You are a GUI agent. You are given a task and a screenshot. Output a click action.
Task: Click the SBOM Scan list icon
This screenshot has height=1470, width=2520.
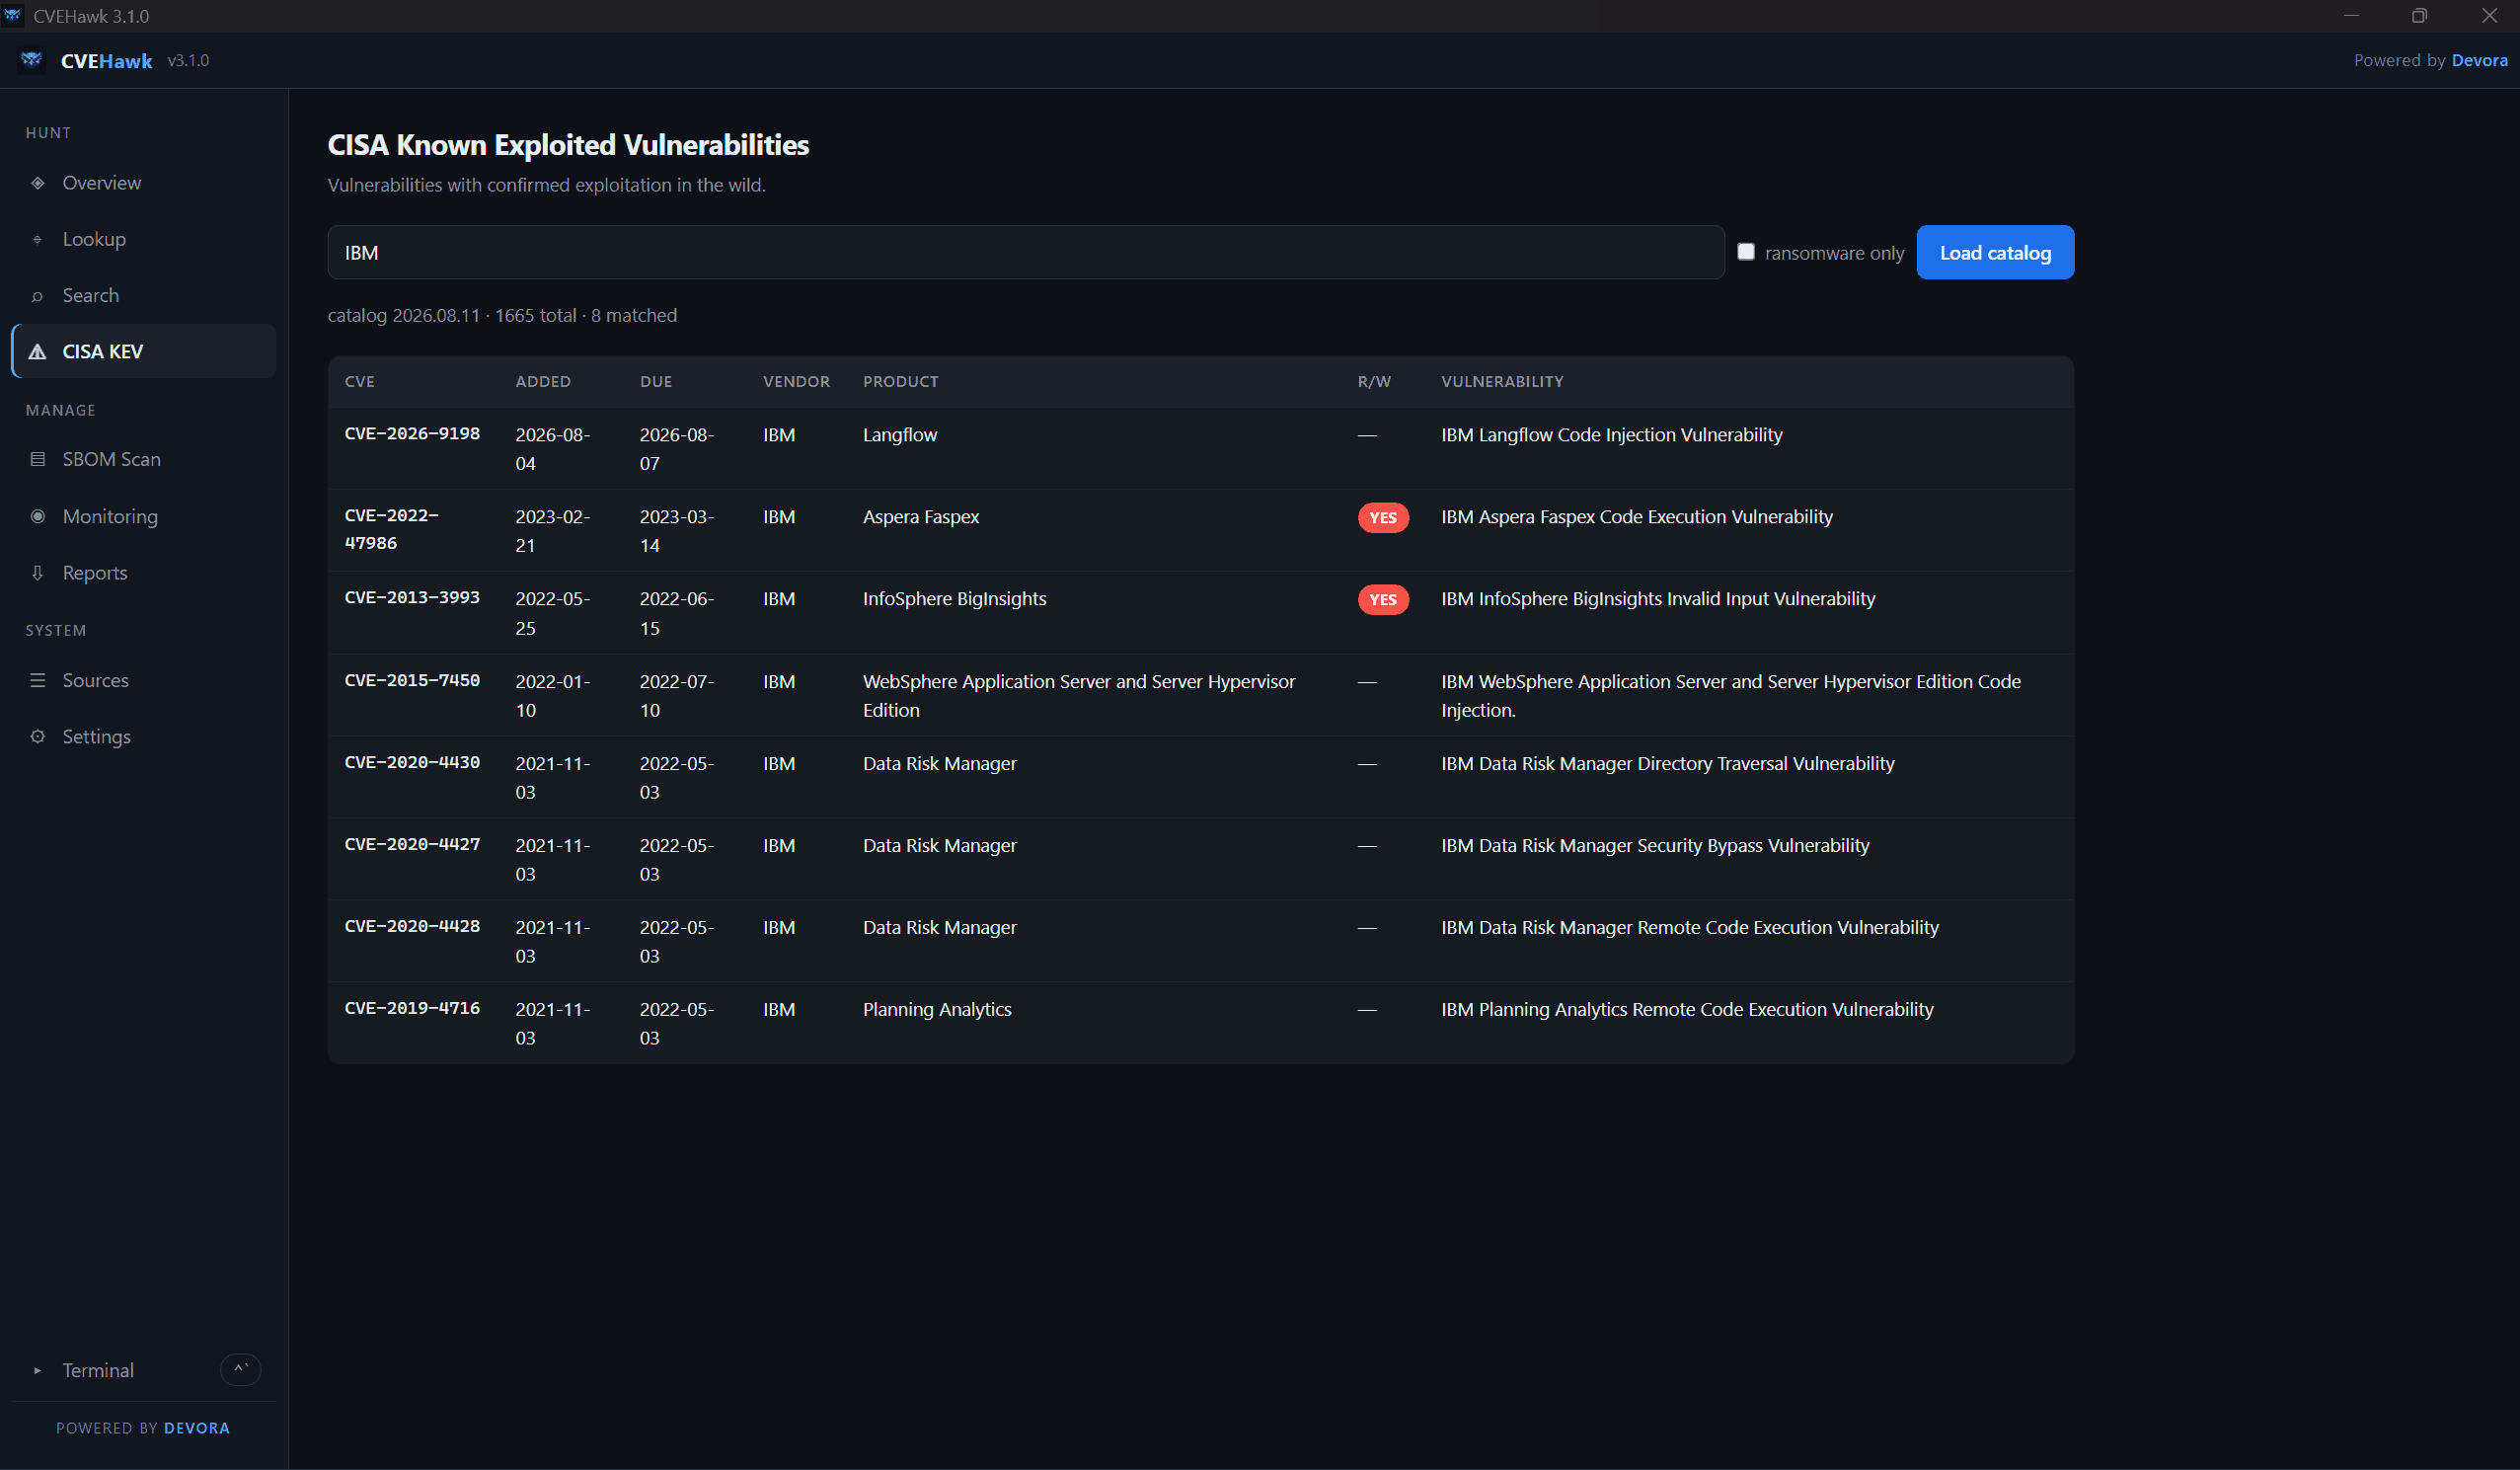(x=38, y=459)
